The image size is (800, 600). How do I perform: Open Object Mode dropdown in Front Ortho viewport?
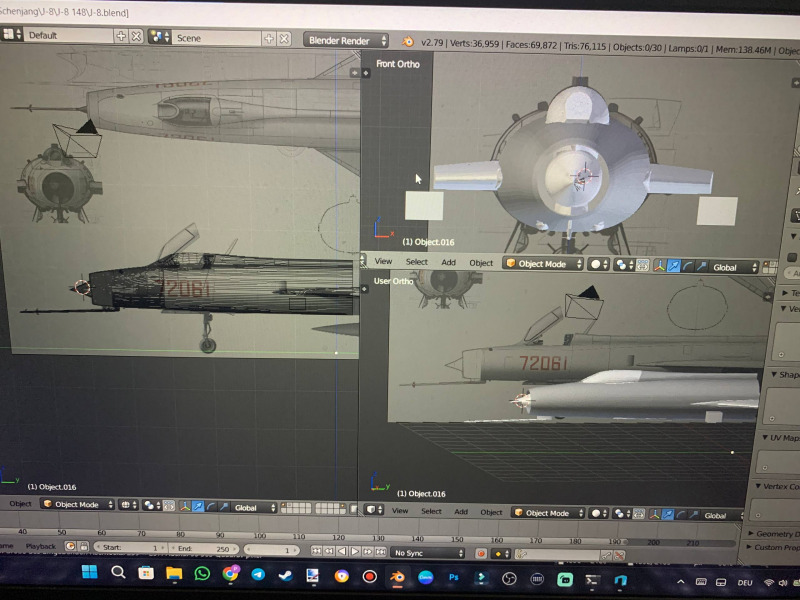[542, 265]
